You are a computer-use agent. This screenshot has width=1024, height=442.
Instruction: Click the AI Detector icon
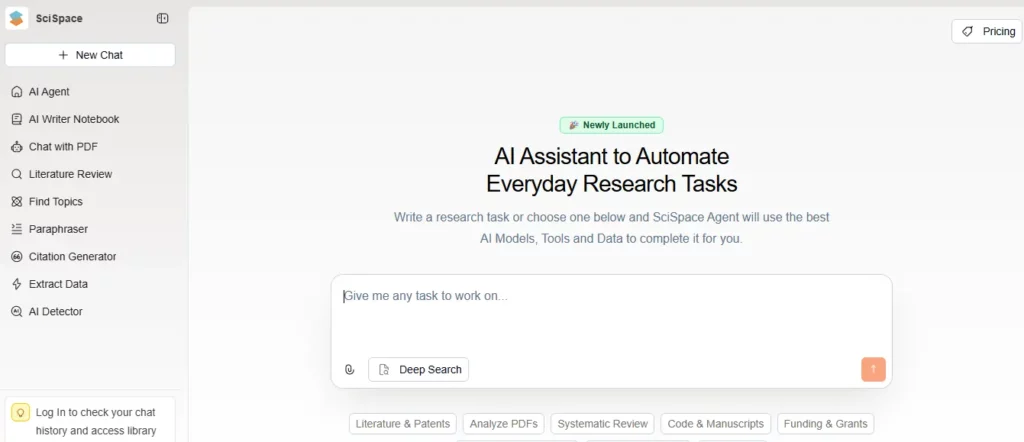[x=17, y=312]
